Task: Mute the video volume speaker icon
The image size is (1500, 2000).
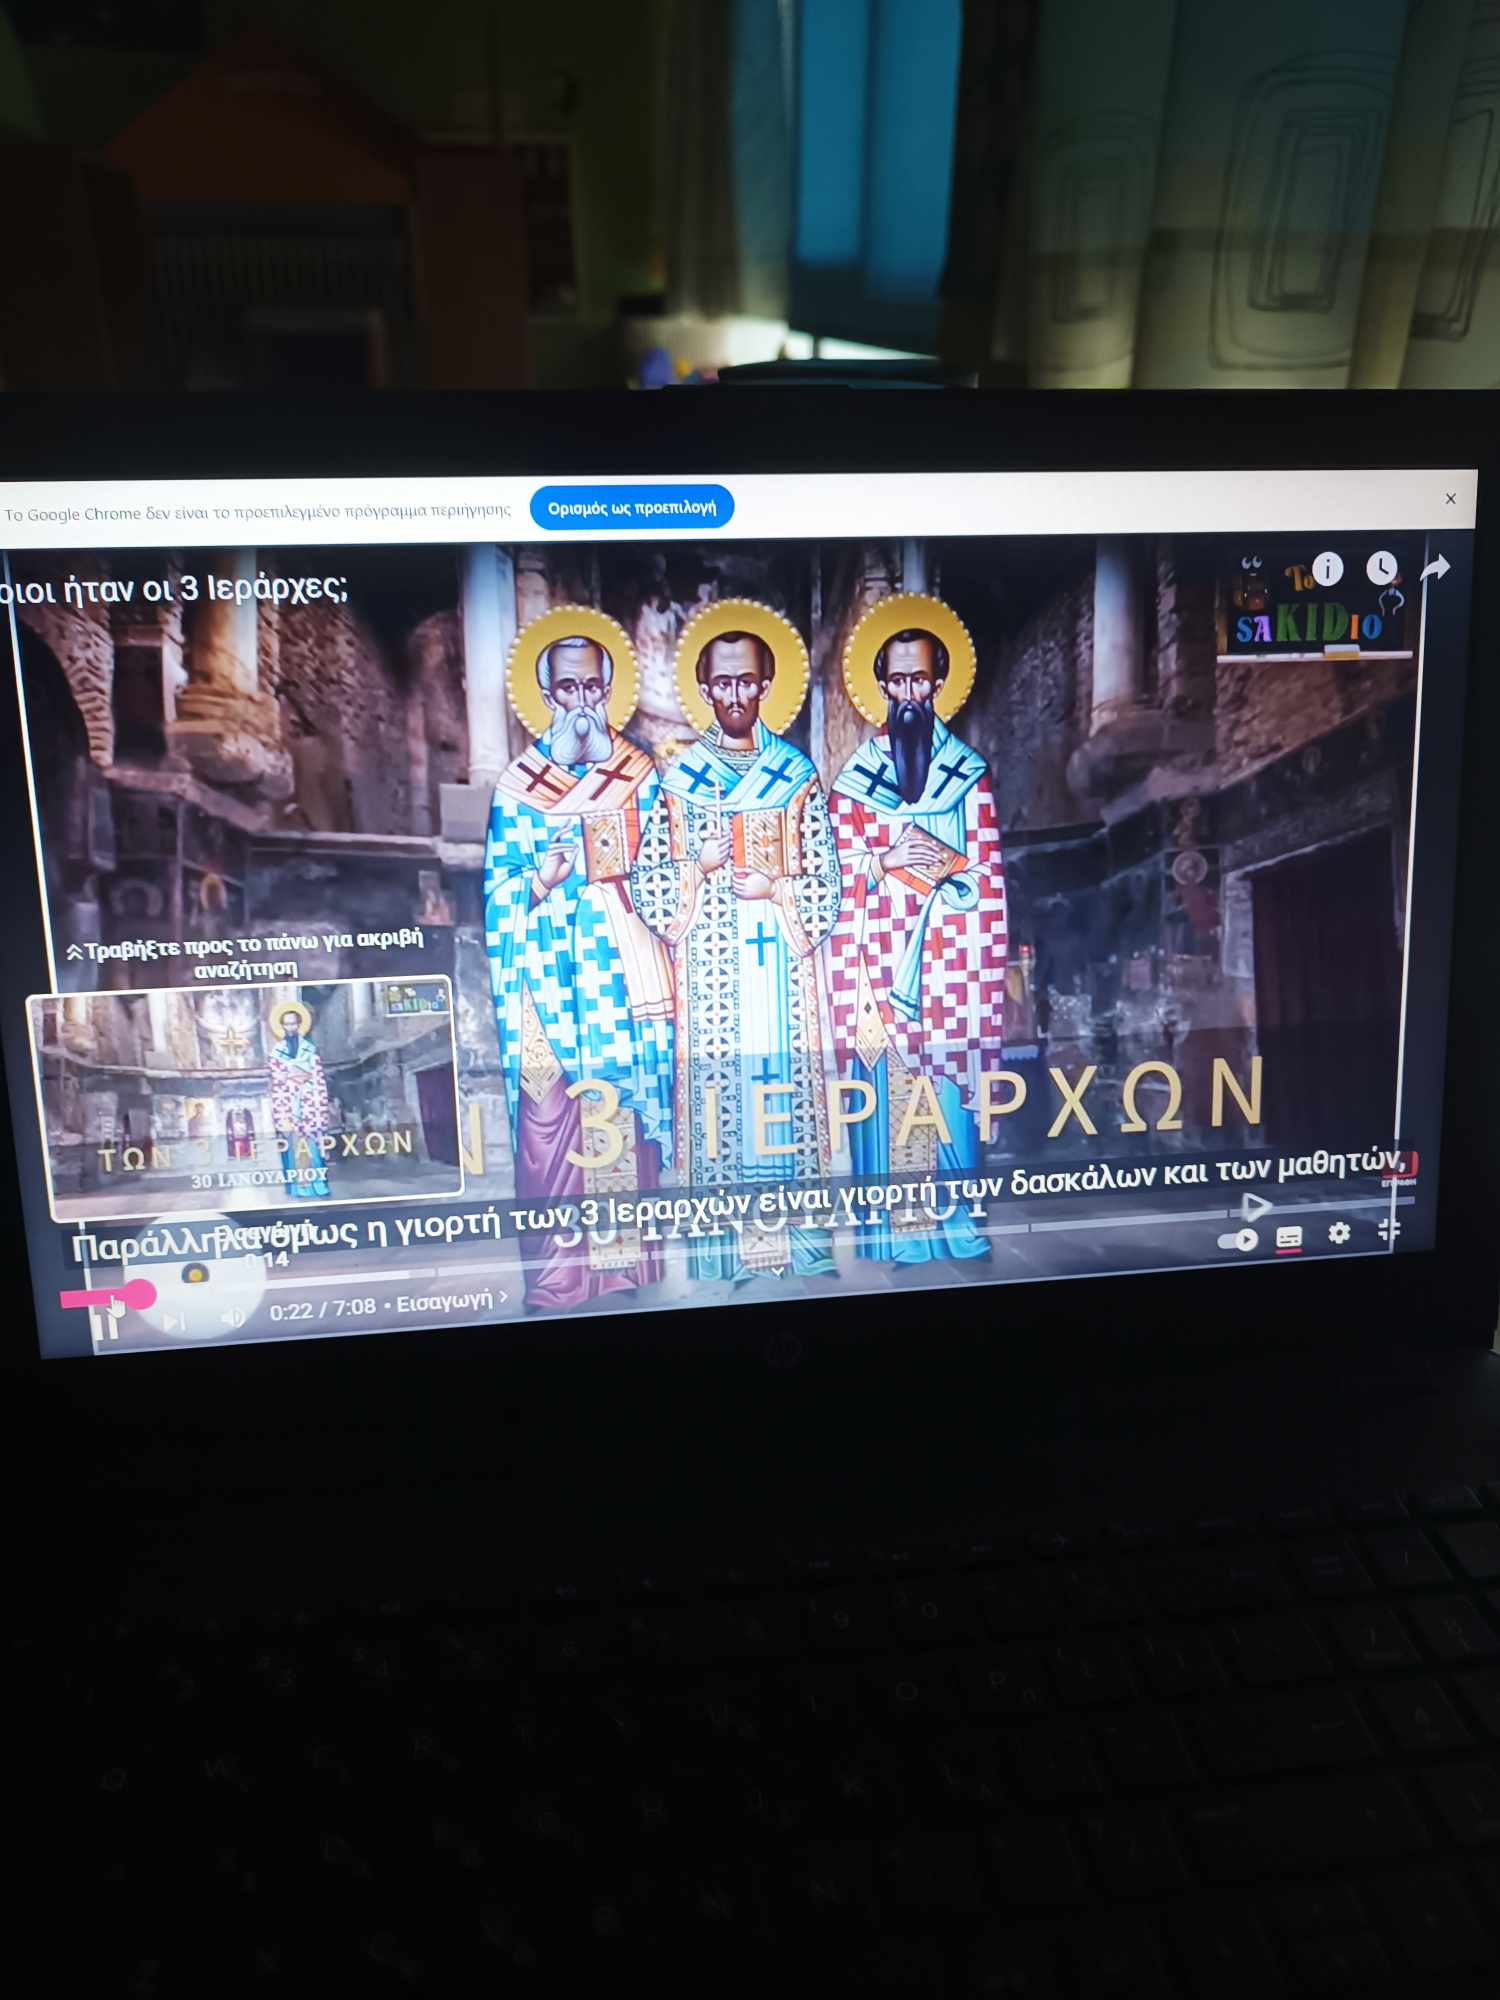Action: coord(232,1317)
